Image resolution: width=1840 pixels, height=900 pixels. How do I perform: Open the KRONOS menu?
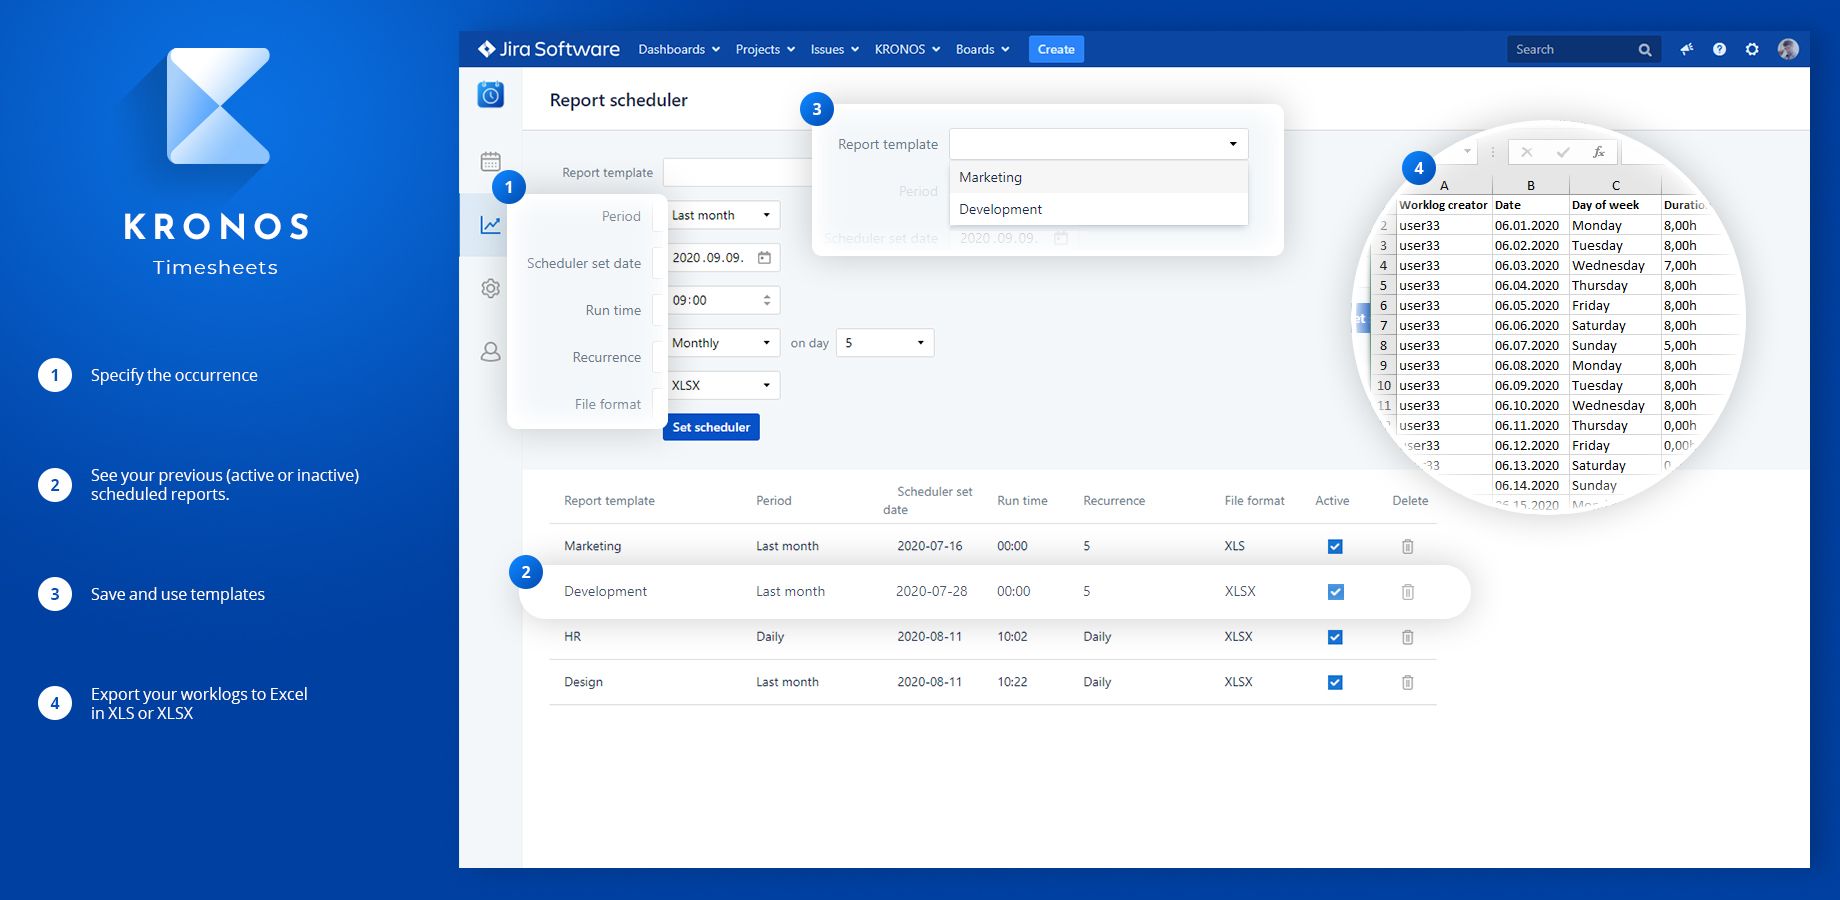(x=907, y=49)
